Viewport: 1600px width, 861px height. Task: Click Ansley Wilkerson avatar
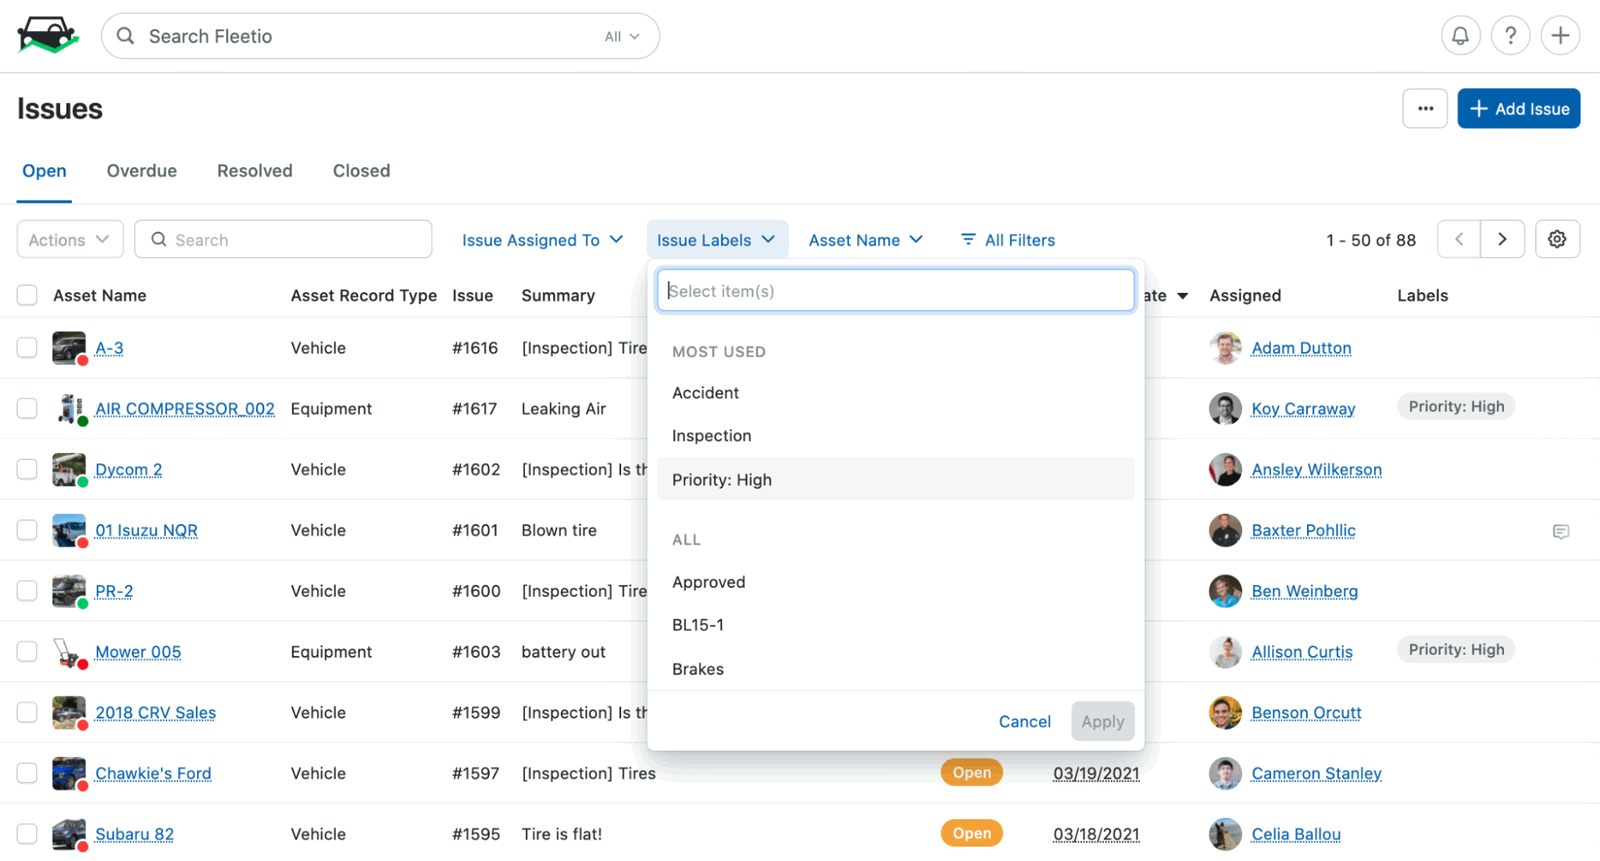pyautogui.click(x=1225, y=470)
